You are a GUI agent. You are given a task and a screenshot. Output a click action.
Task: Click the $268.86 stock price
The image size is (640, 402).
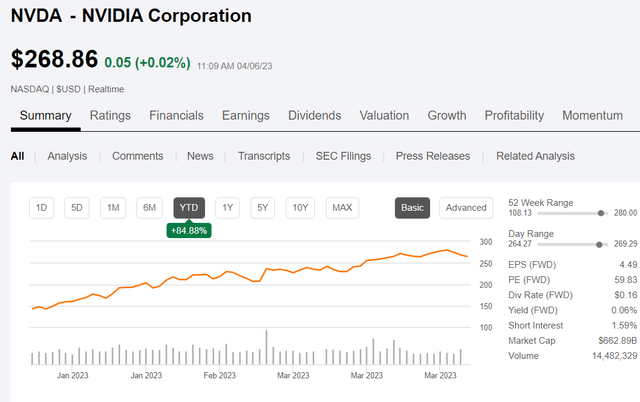click(x=54, y=59)
